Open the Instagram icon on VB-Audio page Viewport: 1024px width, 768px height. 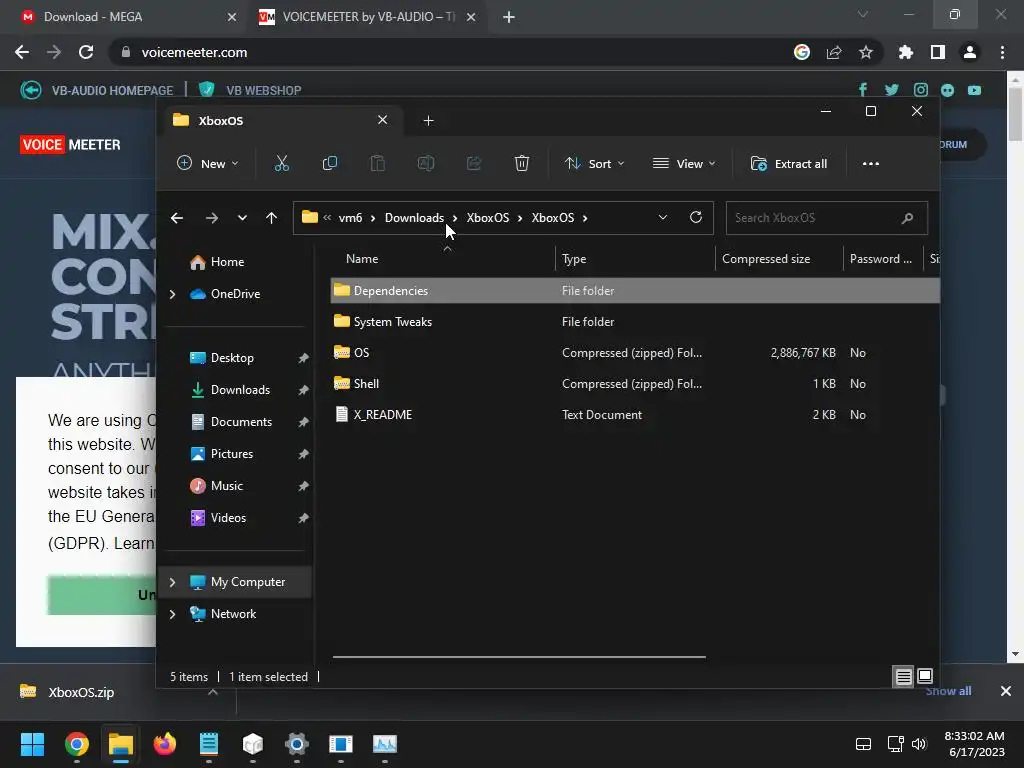point(921,89)
